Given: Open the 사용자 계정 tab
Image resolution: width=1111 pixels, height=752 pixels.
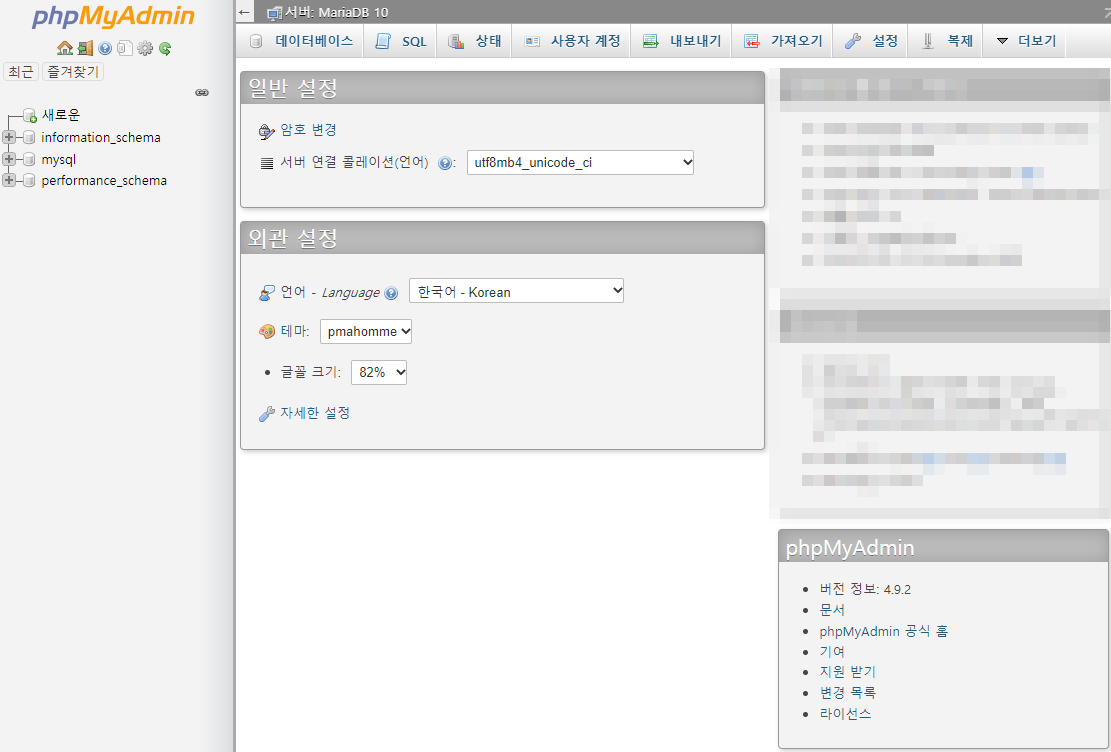Looking at the screenshot, I should pos(572,41).
